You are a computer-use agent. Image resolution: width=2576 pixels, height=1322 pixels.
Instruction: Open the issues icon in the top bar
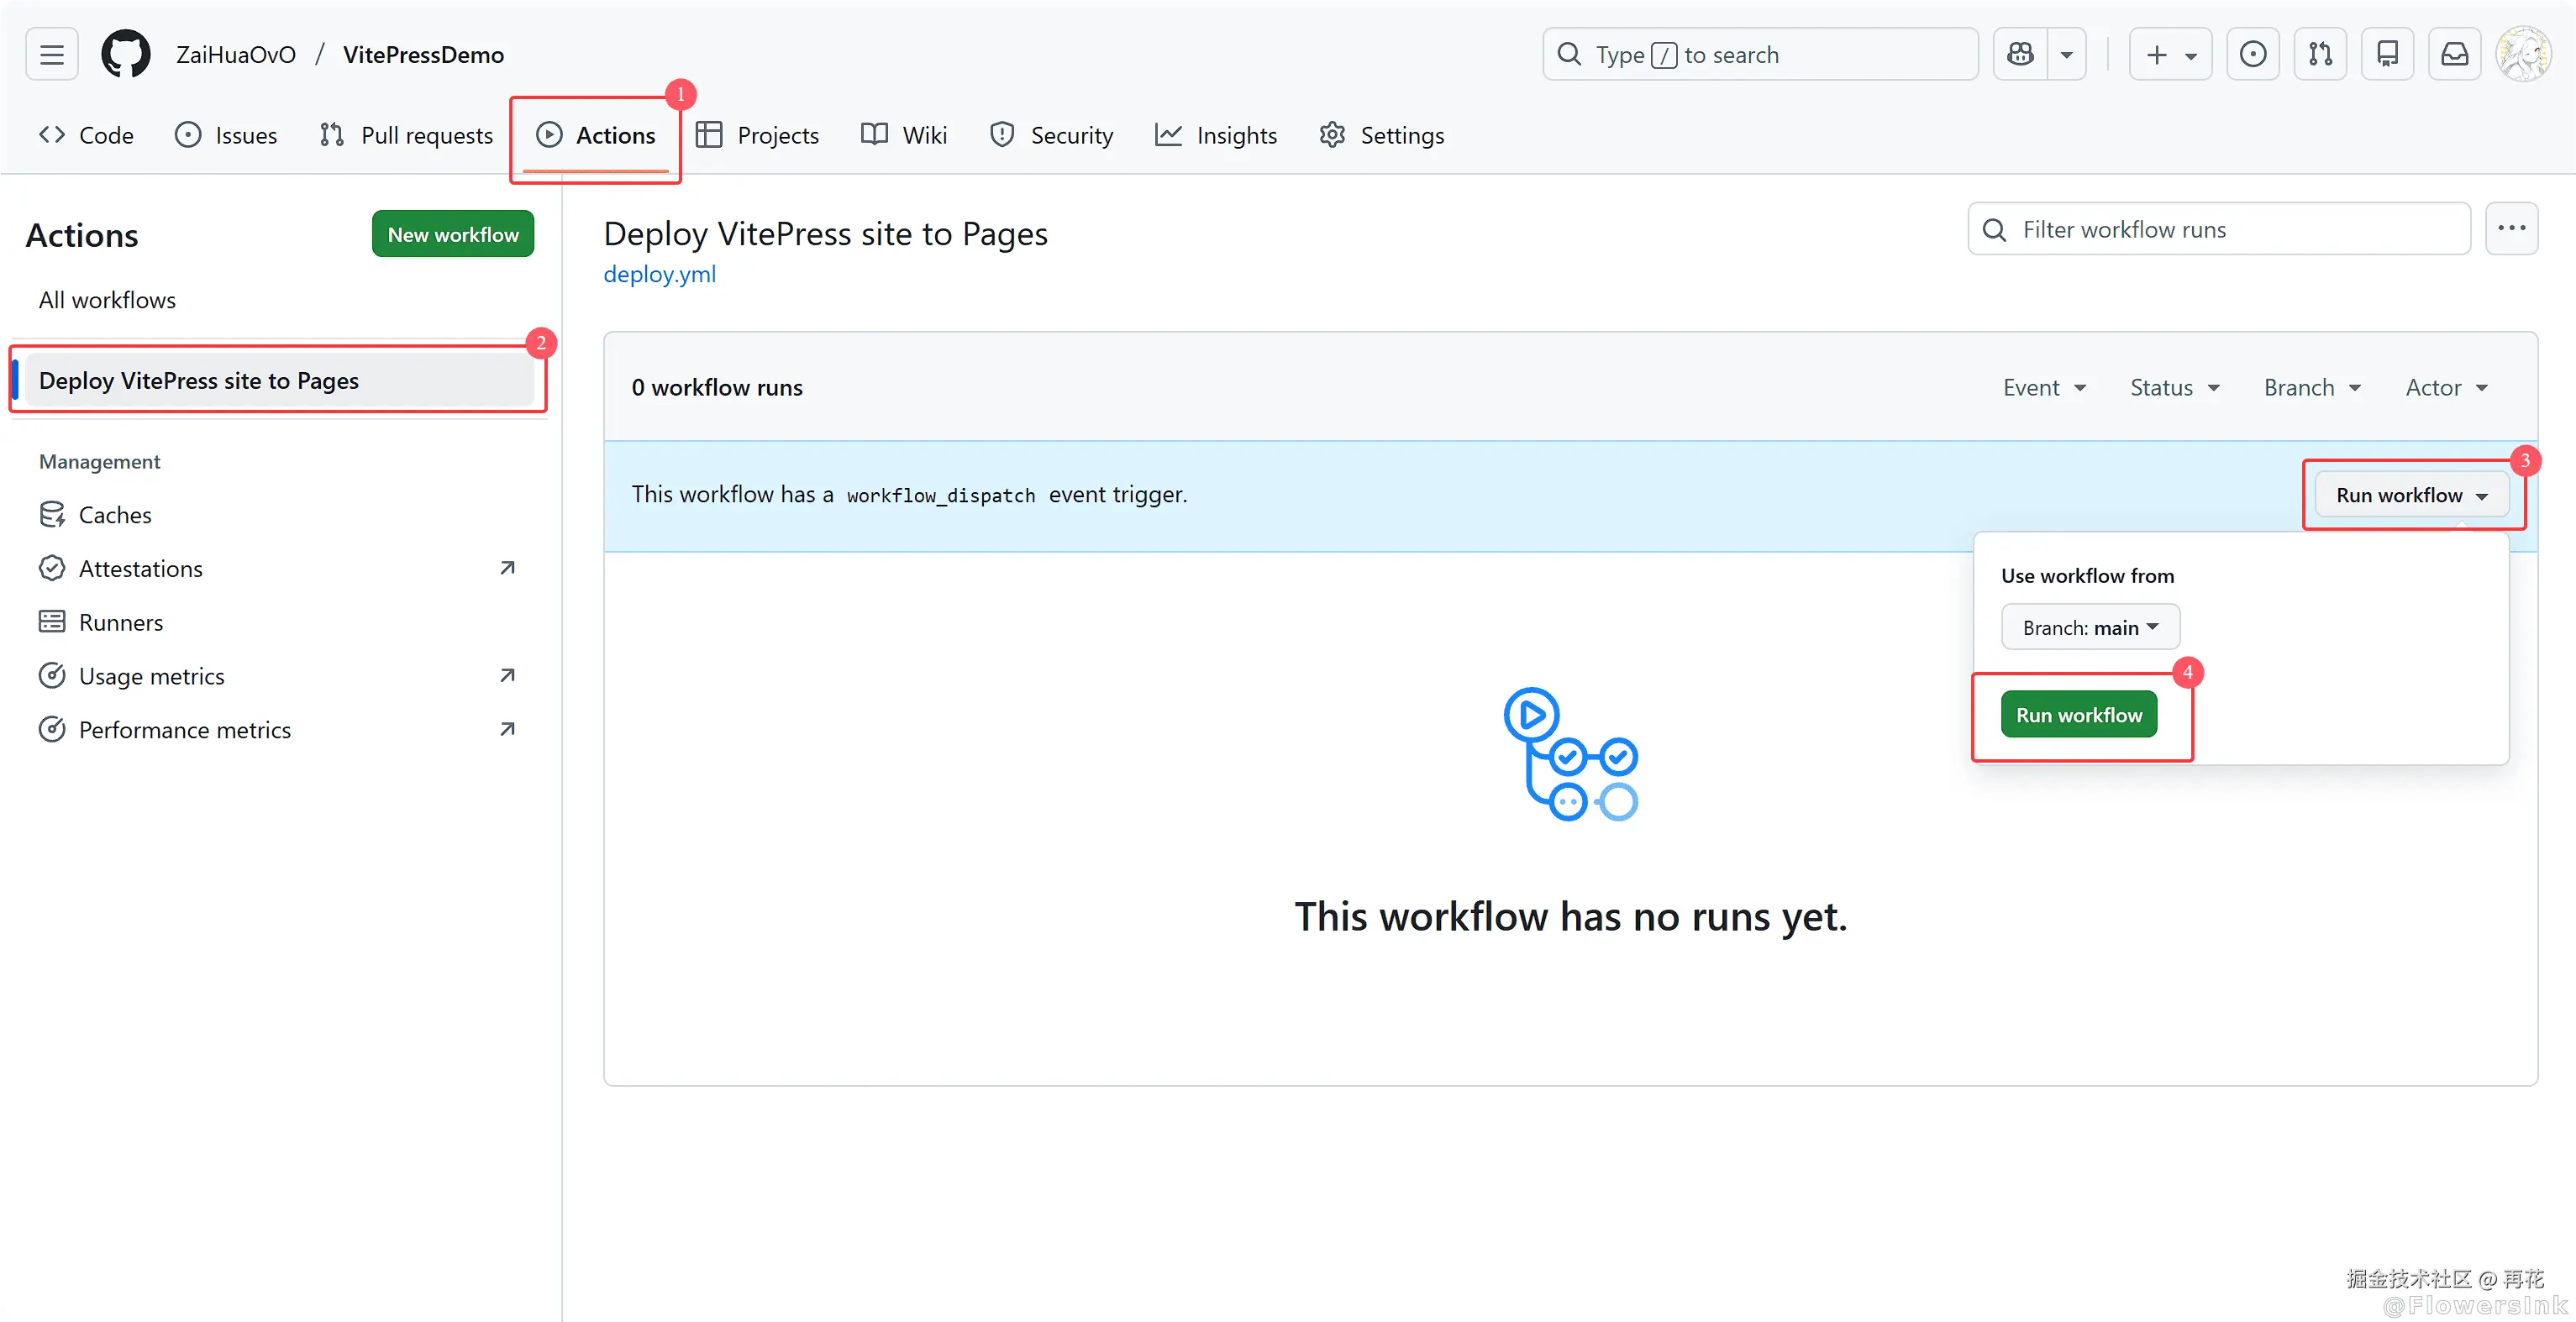2253,54
